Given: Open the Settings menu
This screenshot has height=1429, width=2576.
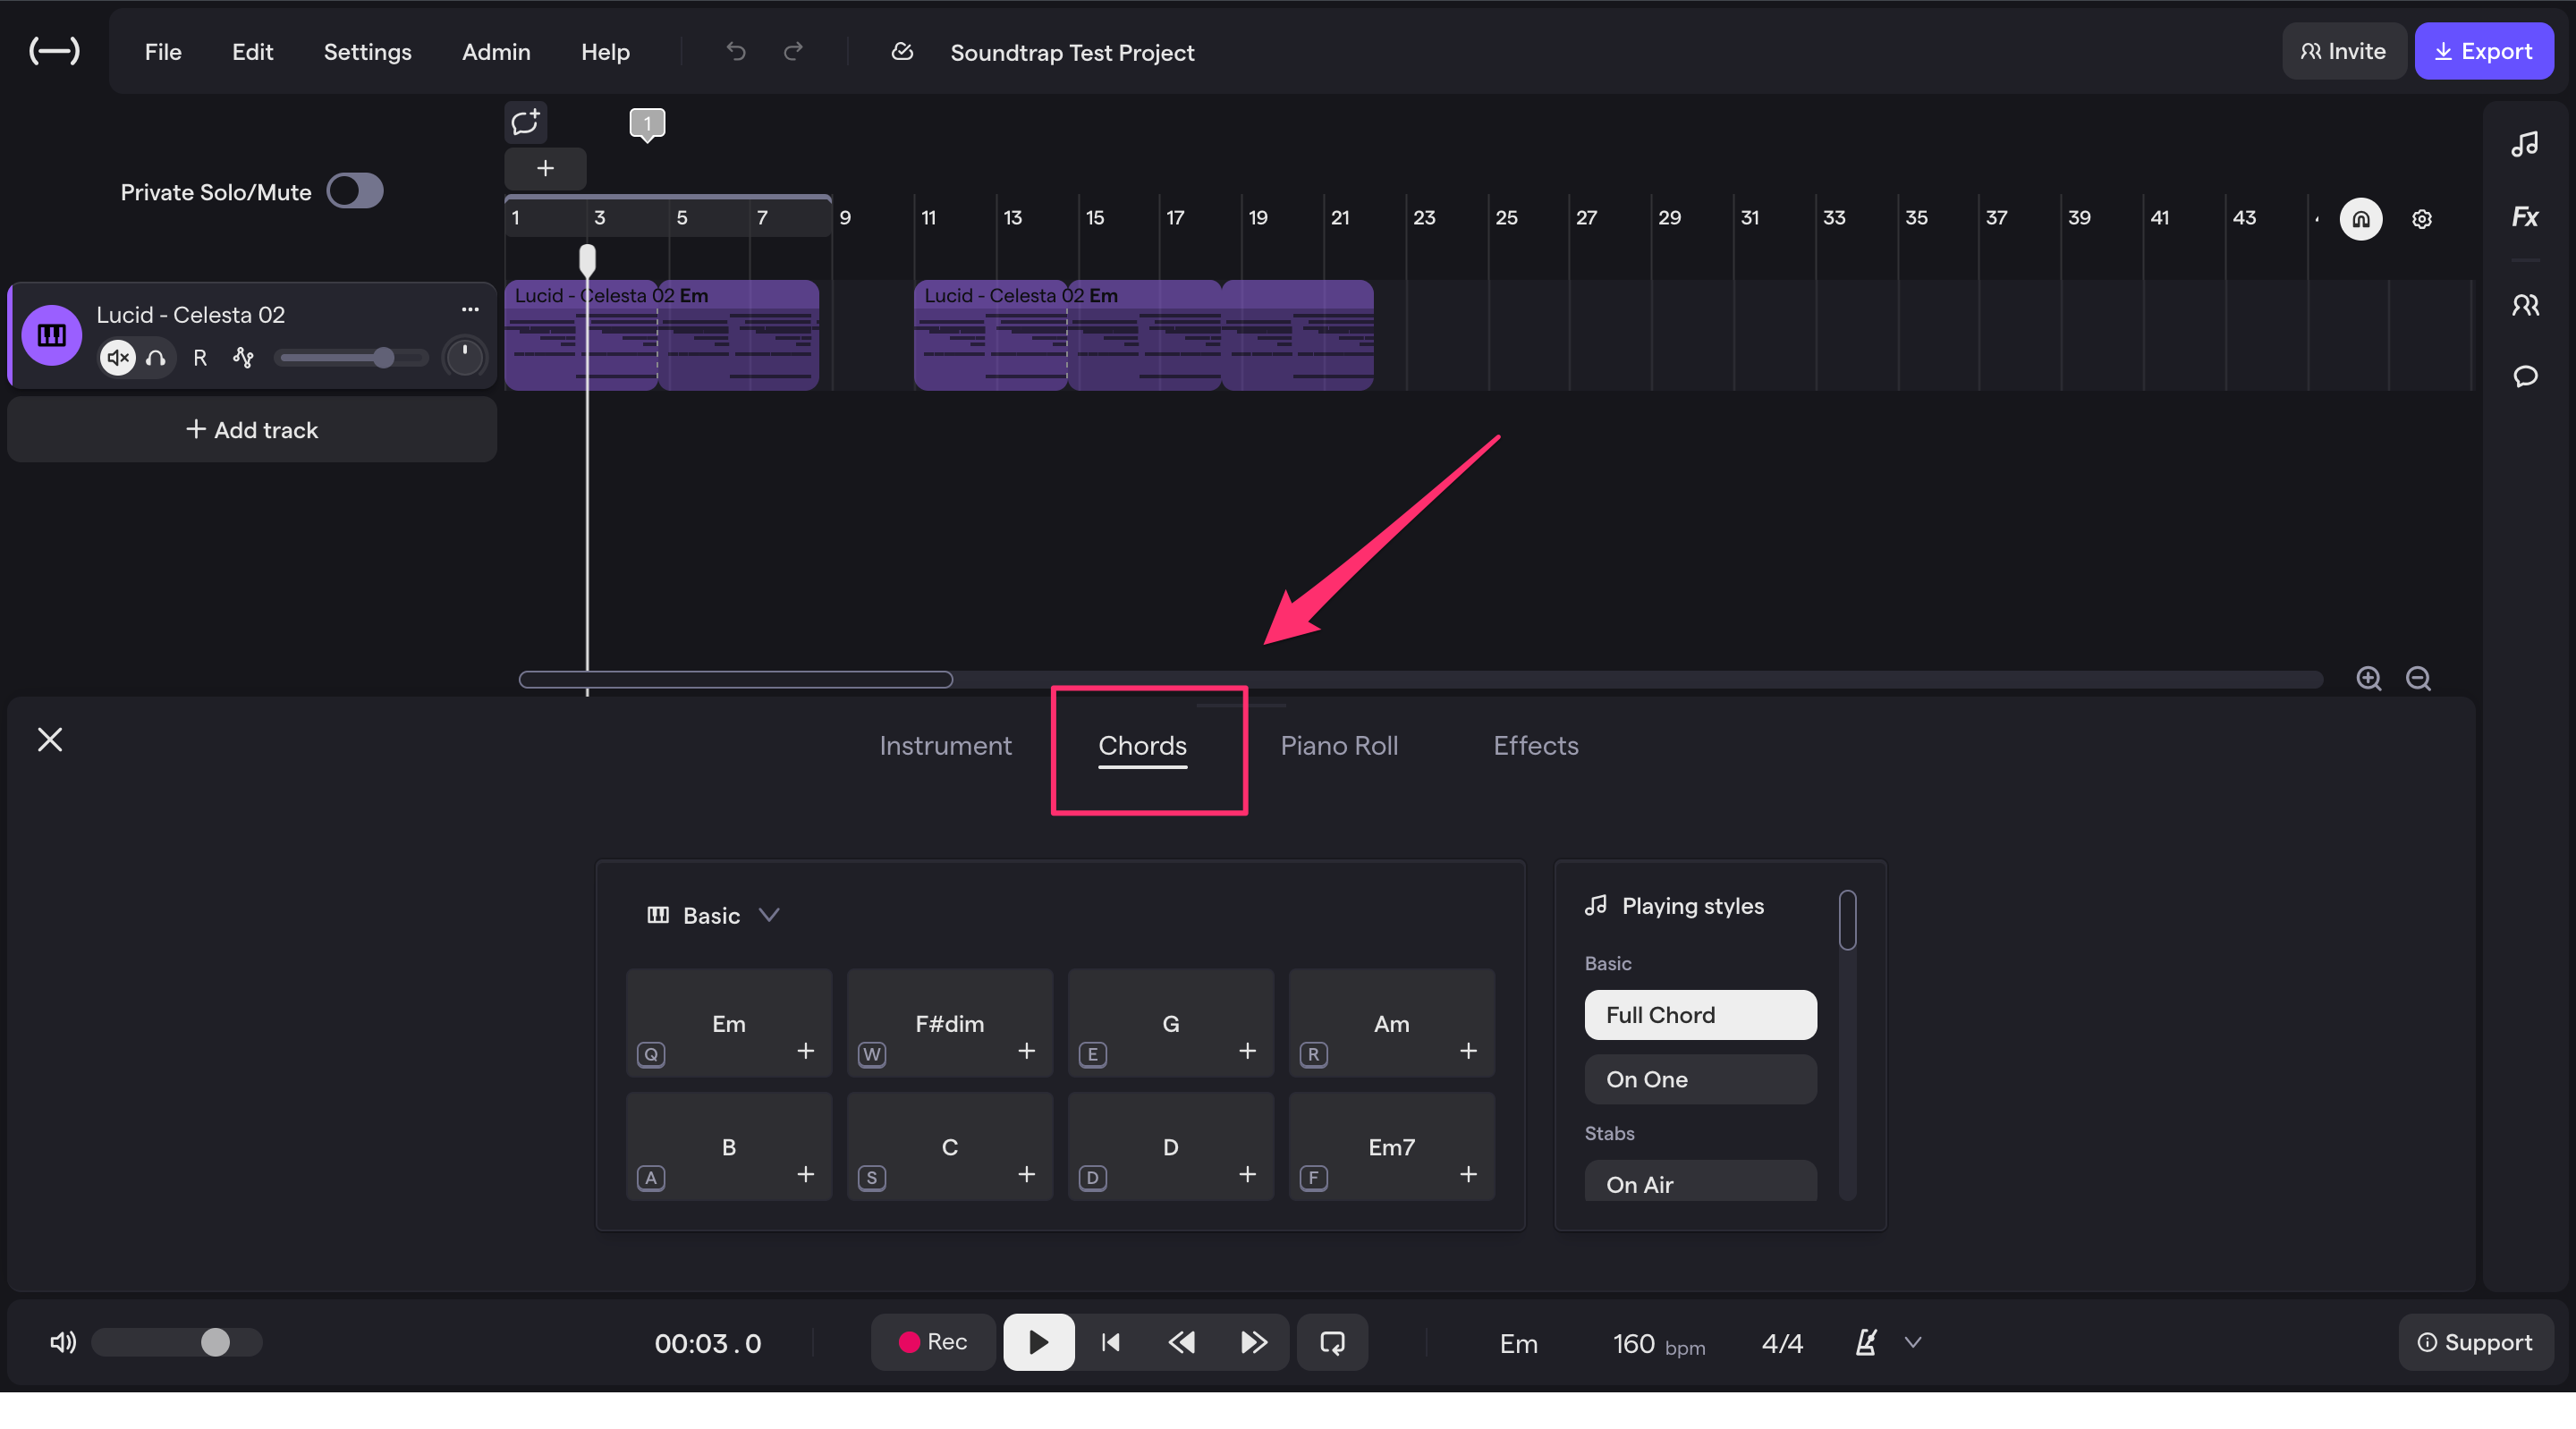Looking at the screenshot, I should 367,52.
